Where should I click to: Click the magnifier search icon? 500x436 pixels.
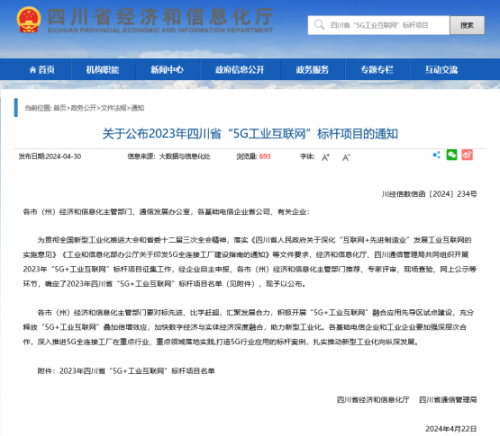click(x=319, y=25)
